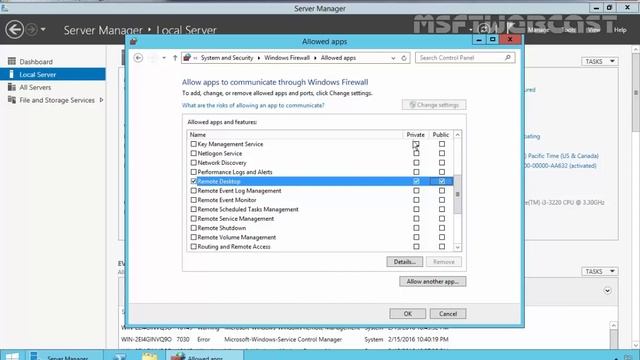Open File Explorer from the taskbar
Image resolution: width=640 pixels, height=360 pixels.
point(150,356)
